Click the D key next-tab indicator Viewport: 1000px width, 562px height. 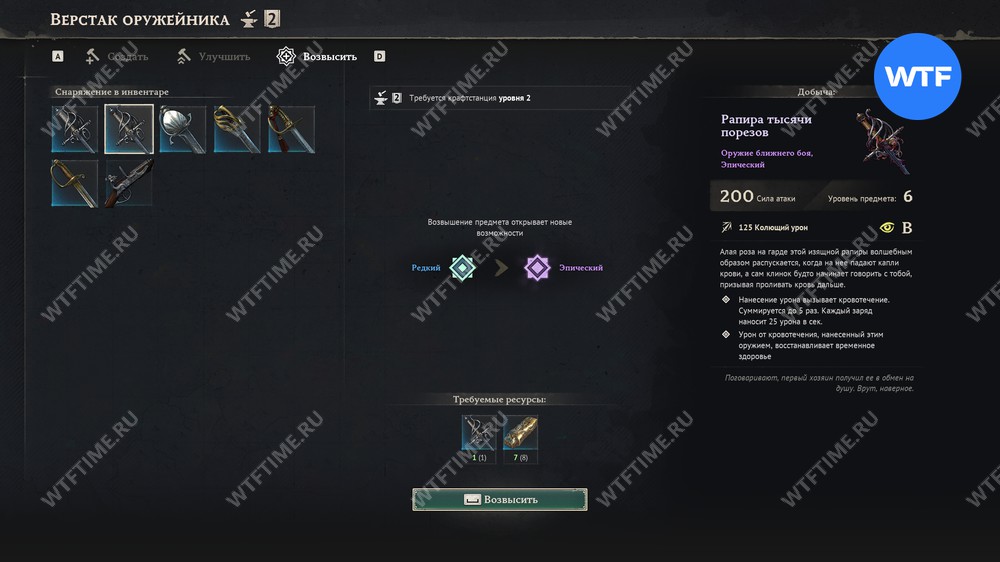click(379, 57)
